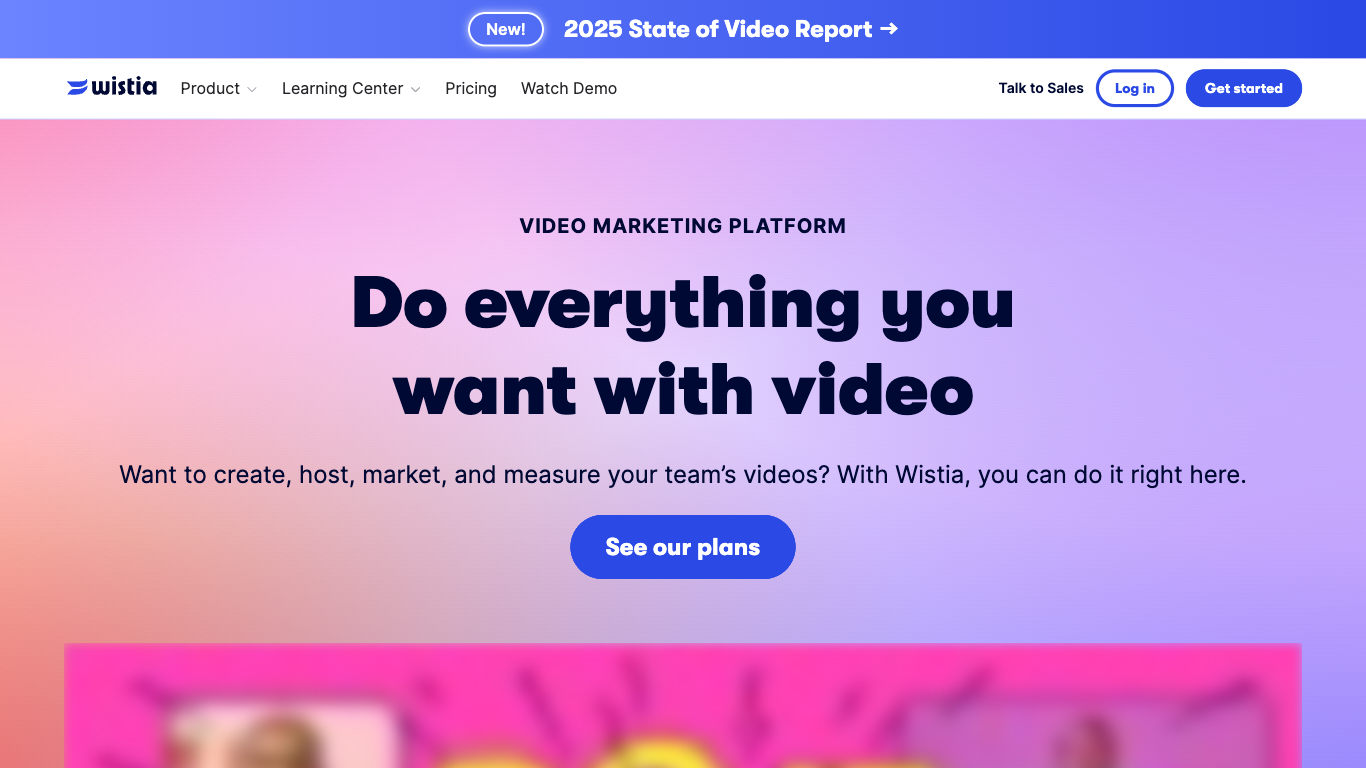Click the Log in button

[1135, 88]
